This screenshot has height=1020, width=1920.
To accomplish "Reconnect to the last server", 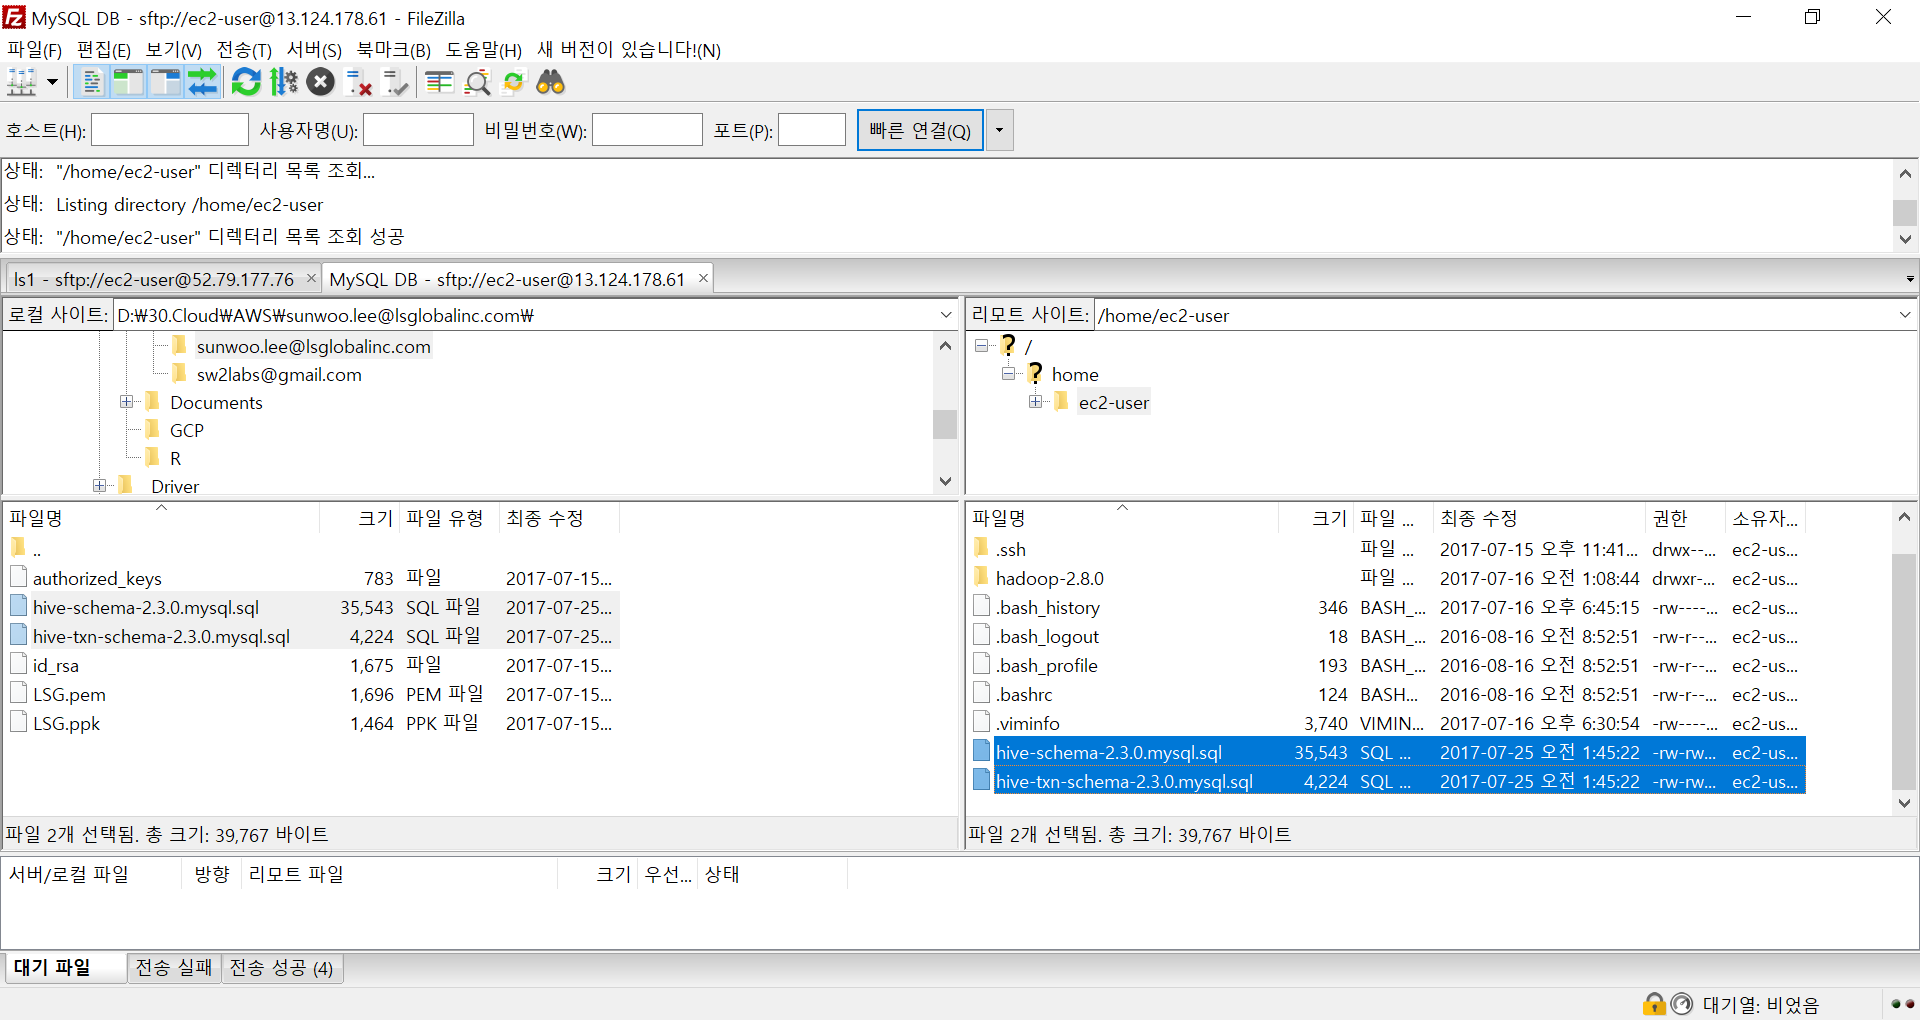I will click(x=396, y=82).
